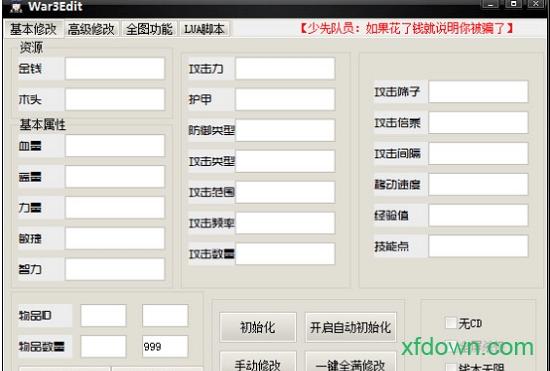
Task: Select the 蓝量 input field
Action: pos(115,176)
